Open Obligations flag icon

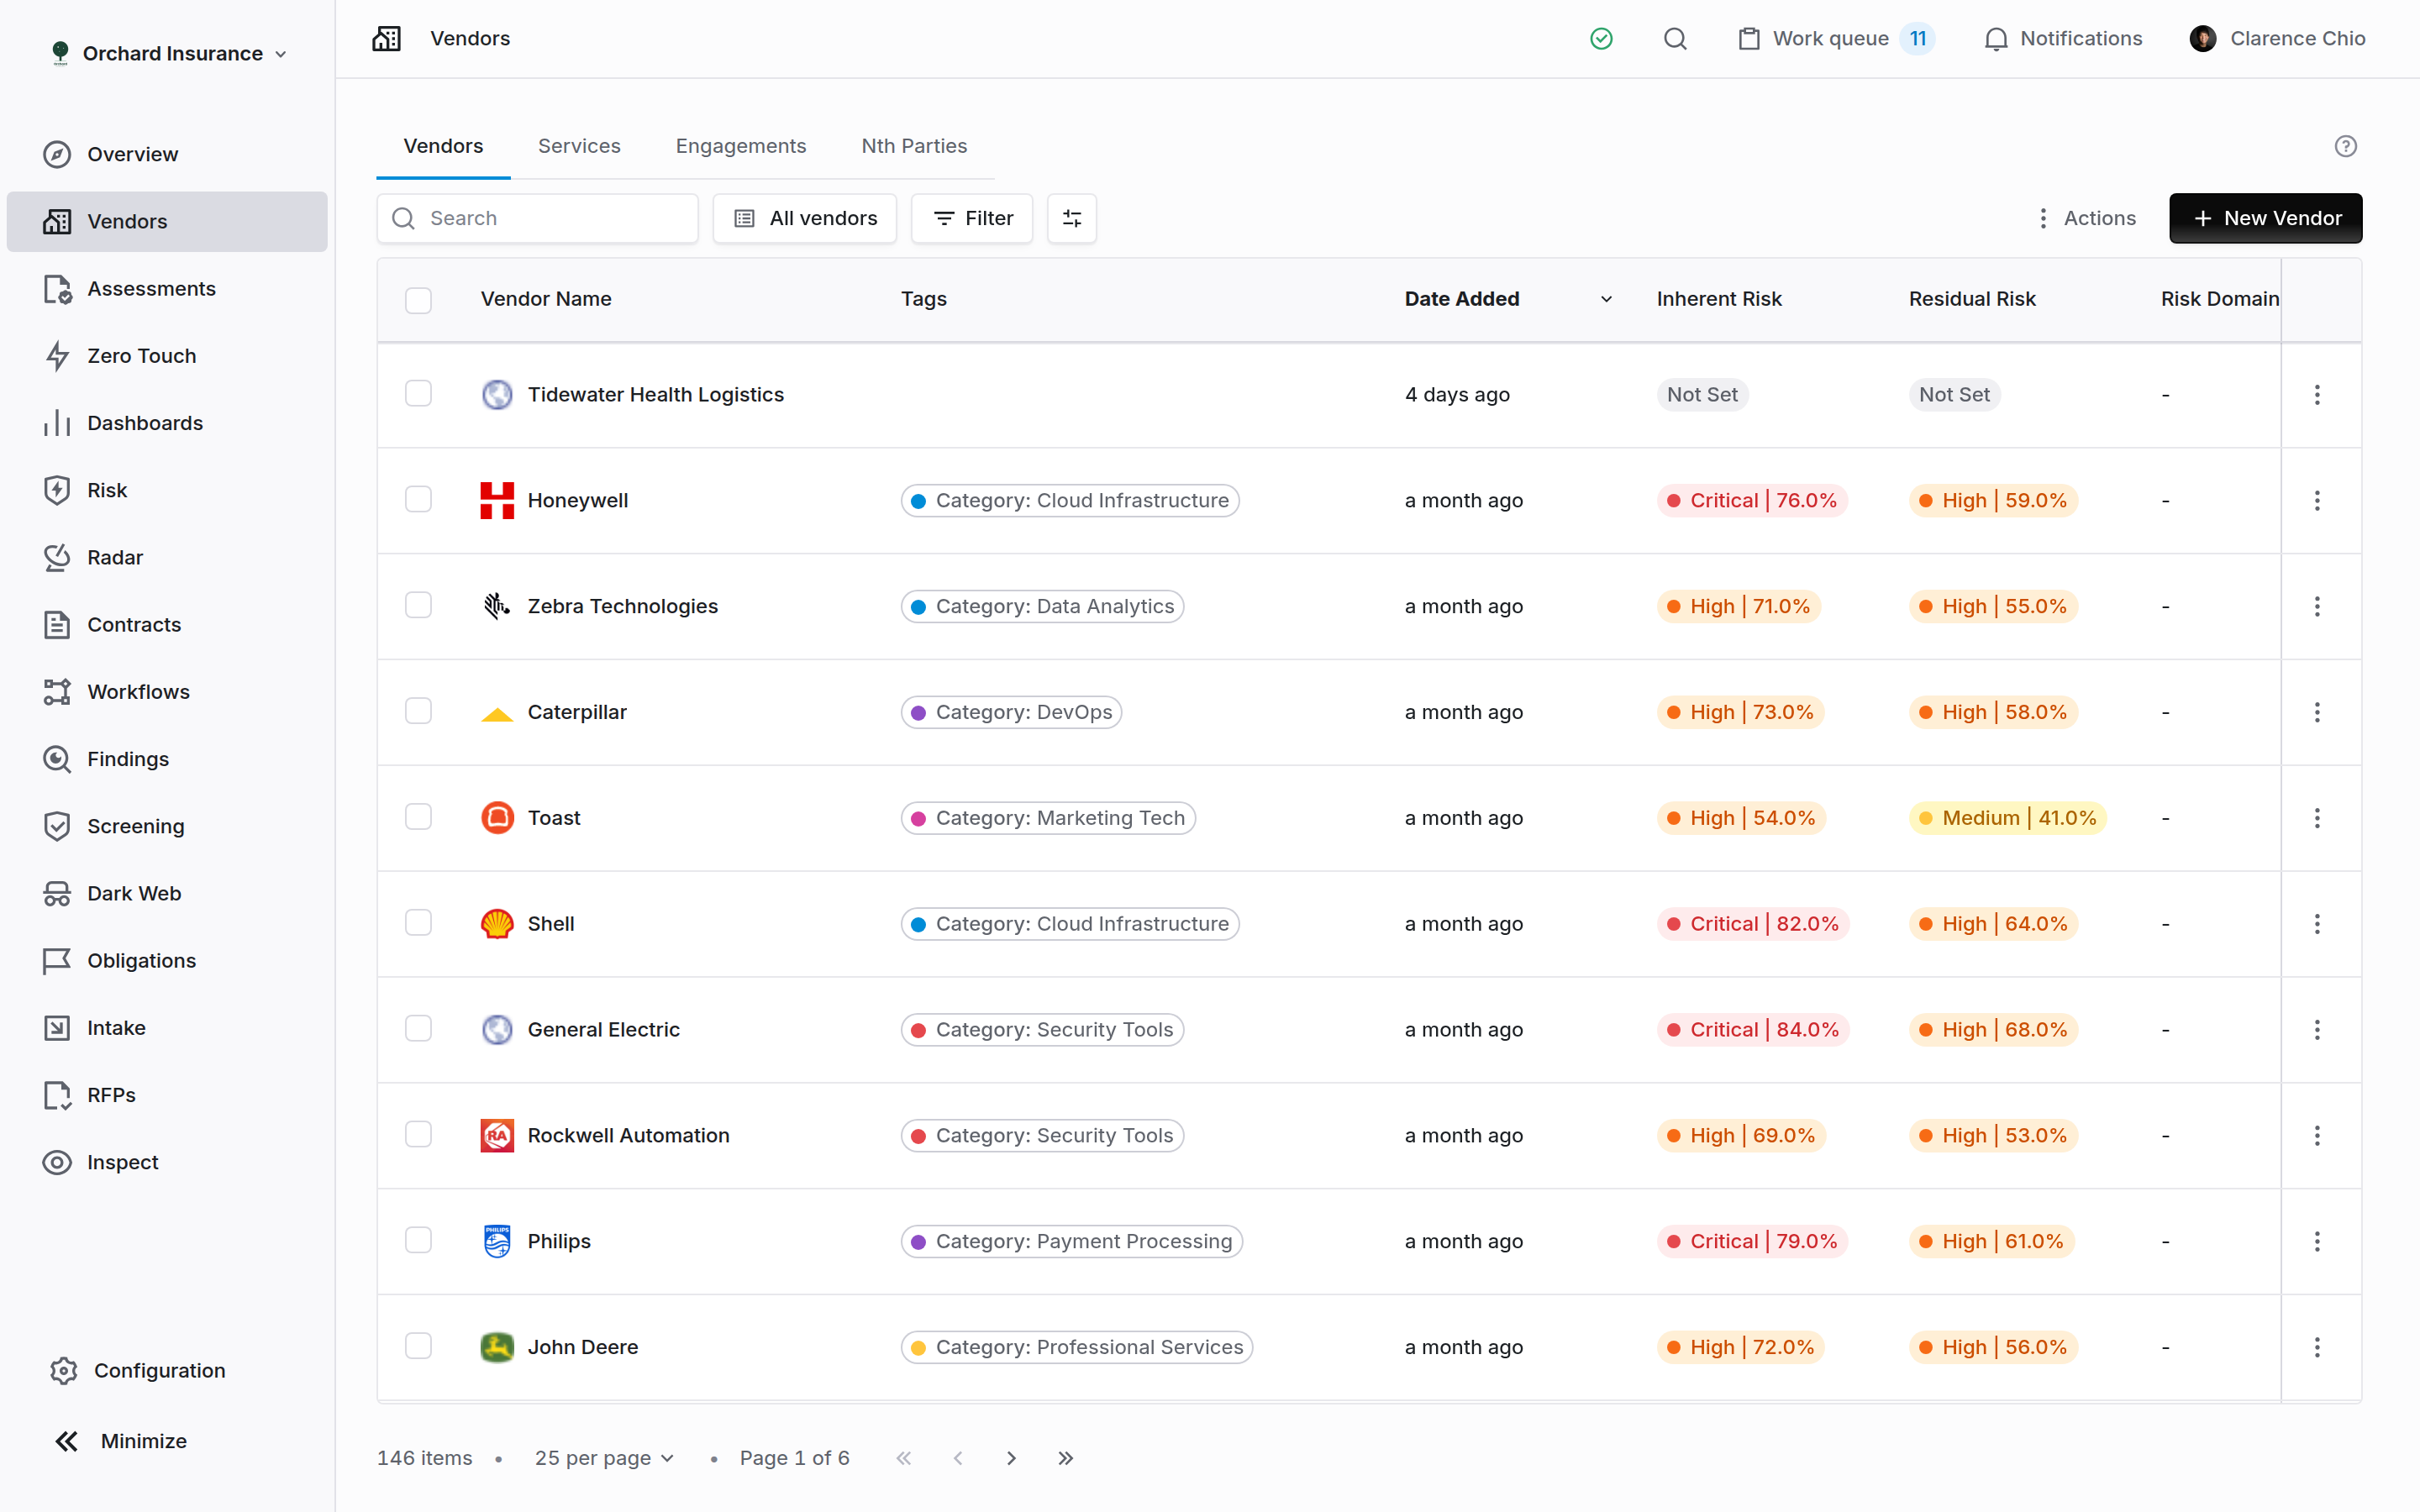57,961
